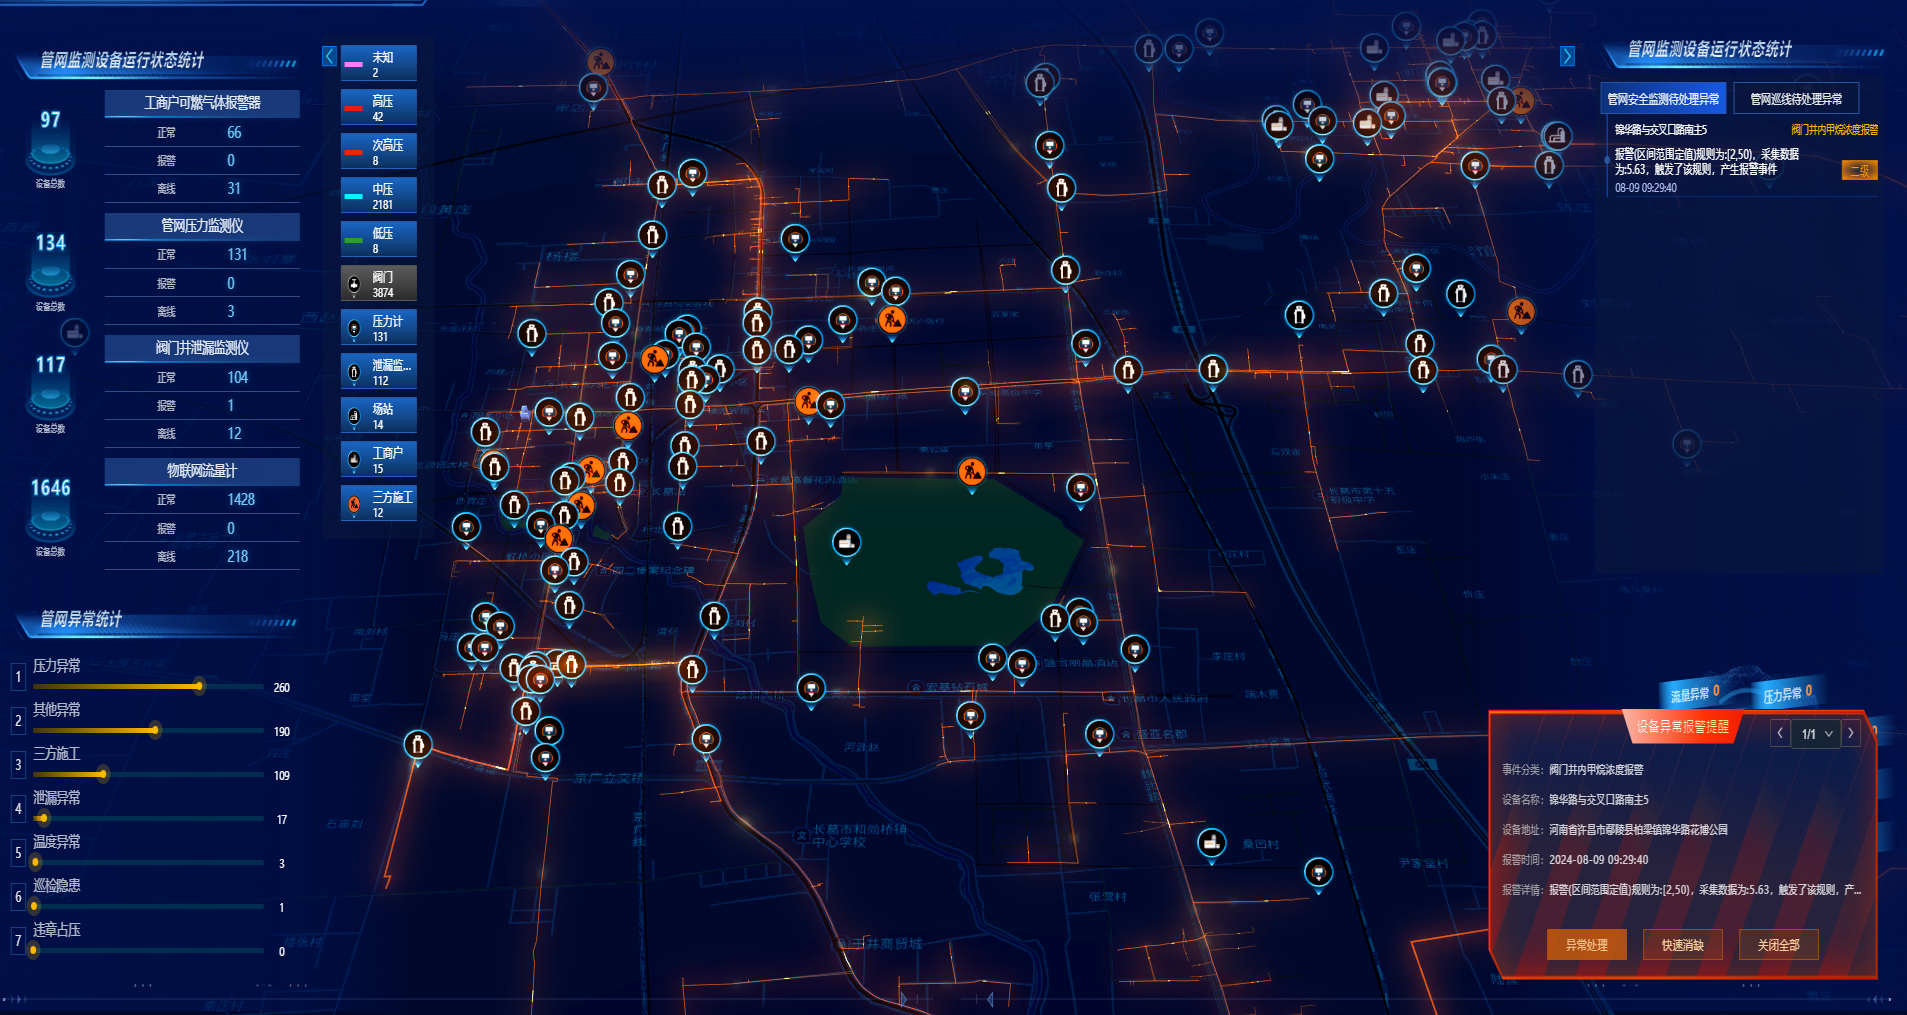The height and width of the screenshot is (1015, 1907).
Task: Toggle the 高压 pipeline legend item
Action: click(378, 107)
